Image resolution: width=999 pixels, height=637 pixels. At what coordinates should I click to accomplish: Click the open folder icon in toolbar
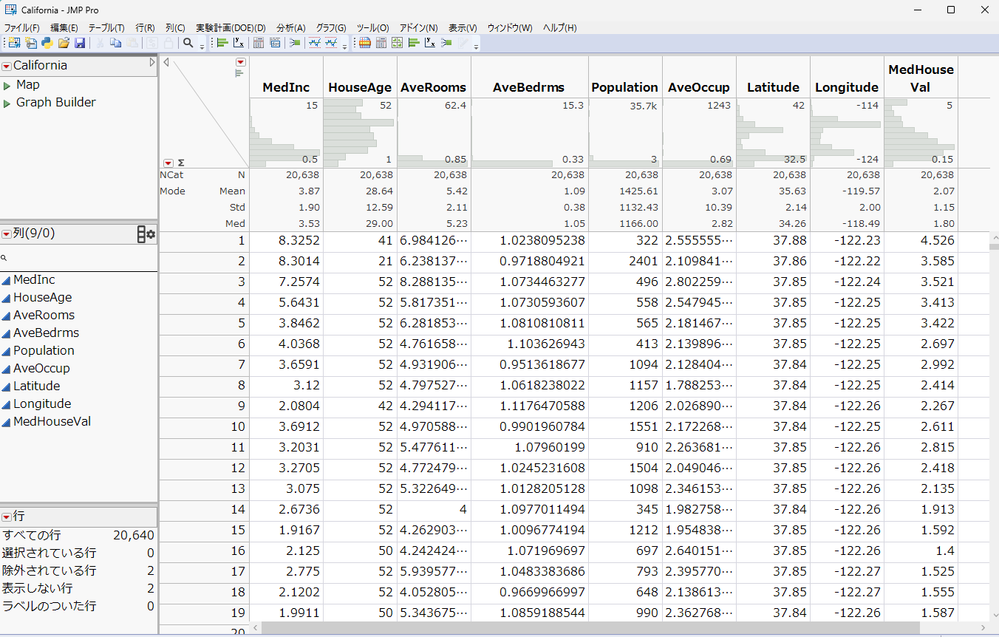[x=64, y=44]
